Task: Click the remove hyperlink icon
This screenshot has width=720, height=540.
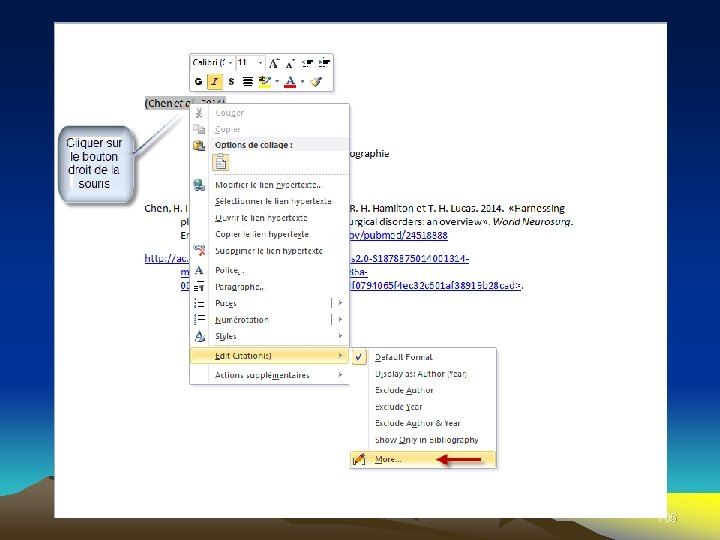Action: tap(199, 250)
